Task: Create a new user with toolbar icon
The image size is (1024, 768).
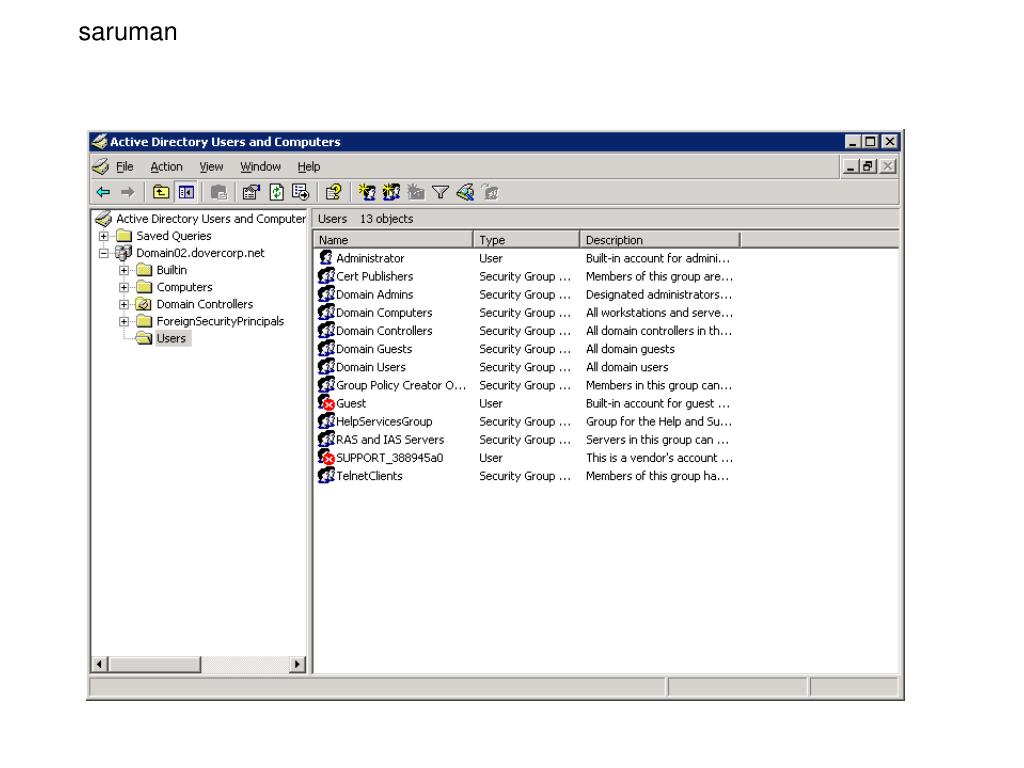Action: pyautogui.click(x=367, y=192)
